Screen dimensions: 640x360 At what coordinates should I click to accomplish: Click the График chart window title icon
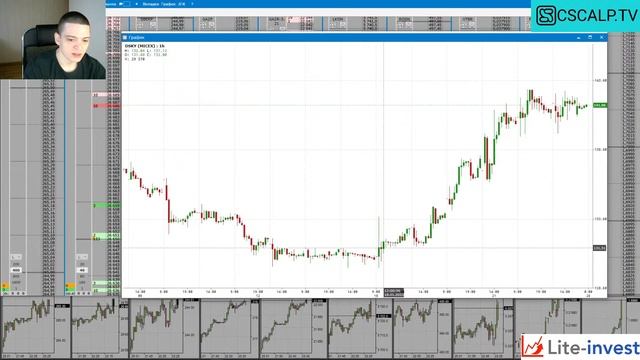(x=125, y=38)
